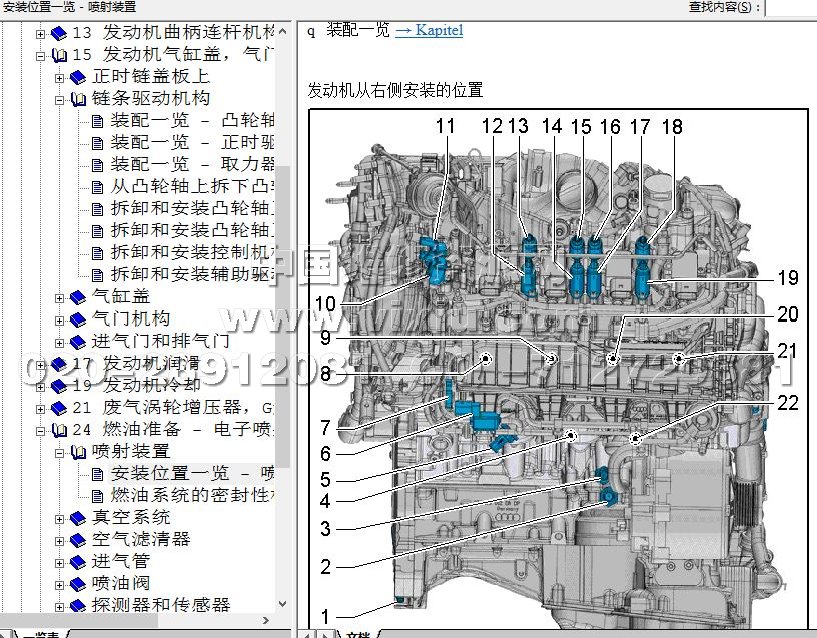Click the book icon next to 气缸盖
Image resolution: width=817 pixels, height=638 pixels.
pyautogui.click(x=76, y=297)
